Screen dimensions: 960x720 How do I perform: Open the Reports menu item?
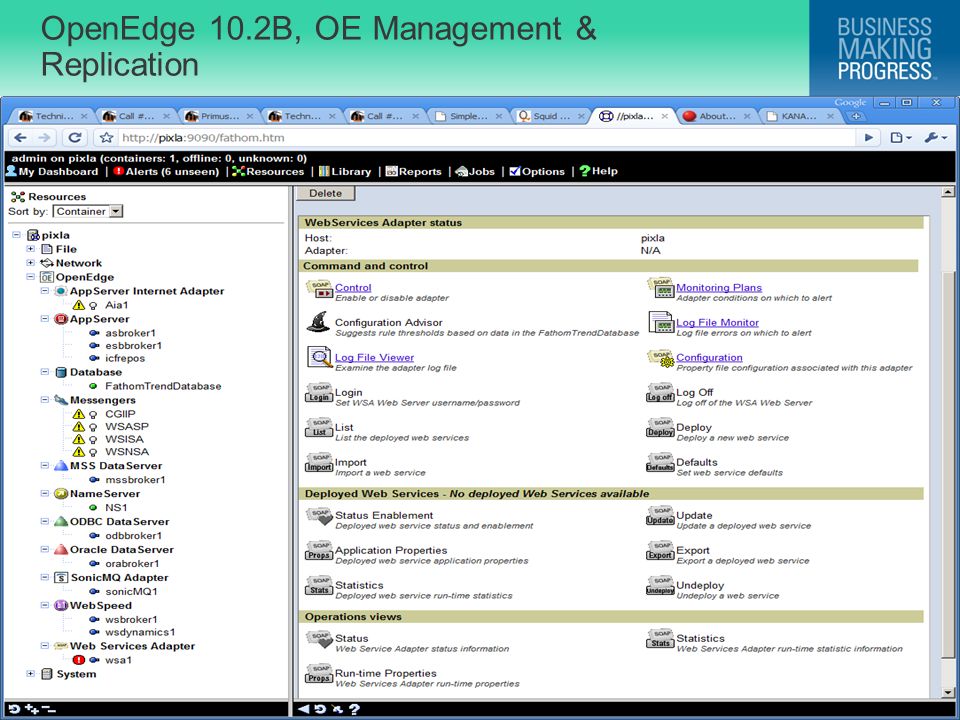(413, 171)
